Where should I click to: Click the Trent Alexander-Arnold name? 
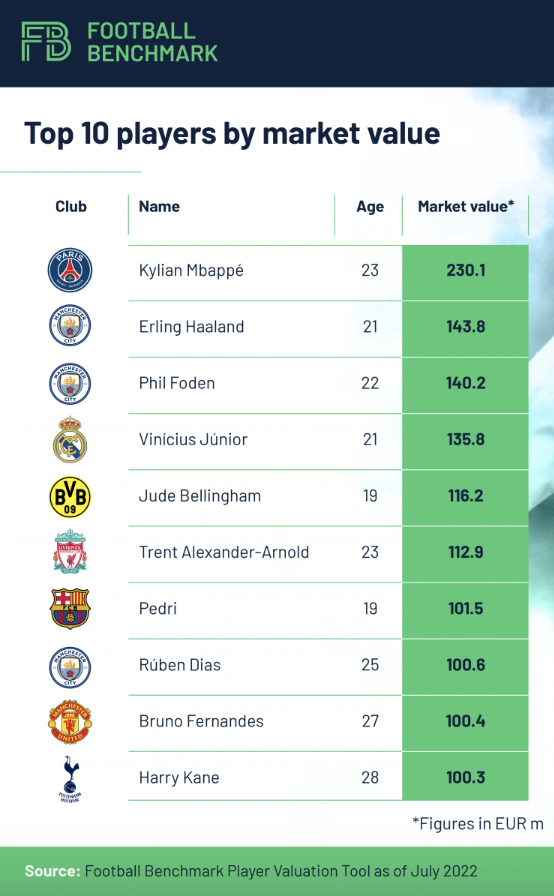[x=224, y=552]
